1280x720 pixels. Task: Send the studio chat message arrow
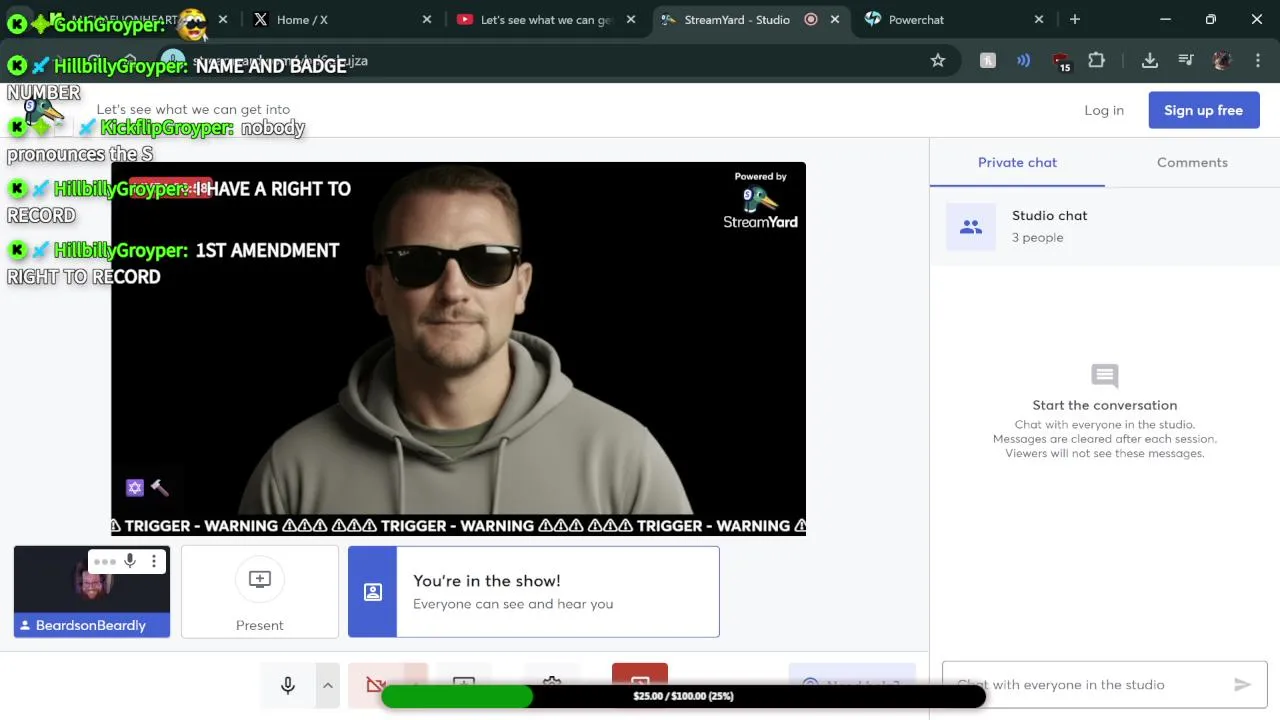point(1242,684)
